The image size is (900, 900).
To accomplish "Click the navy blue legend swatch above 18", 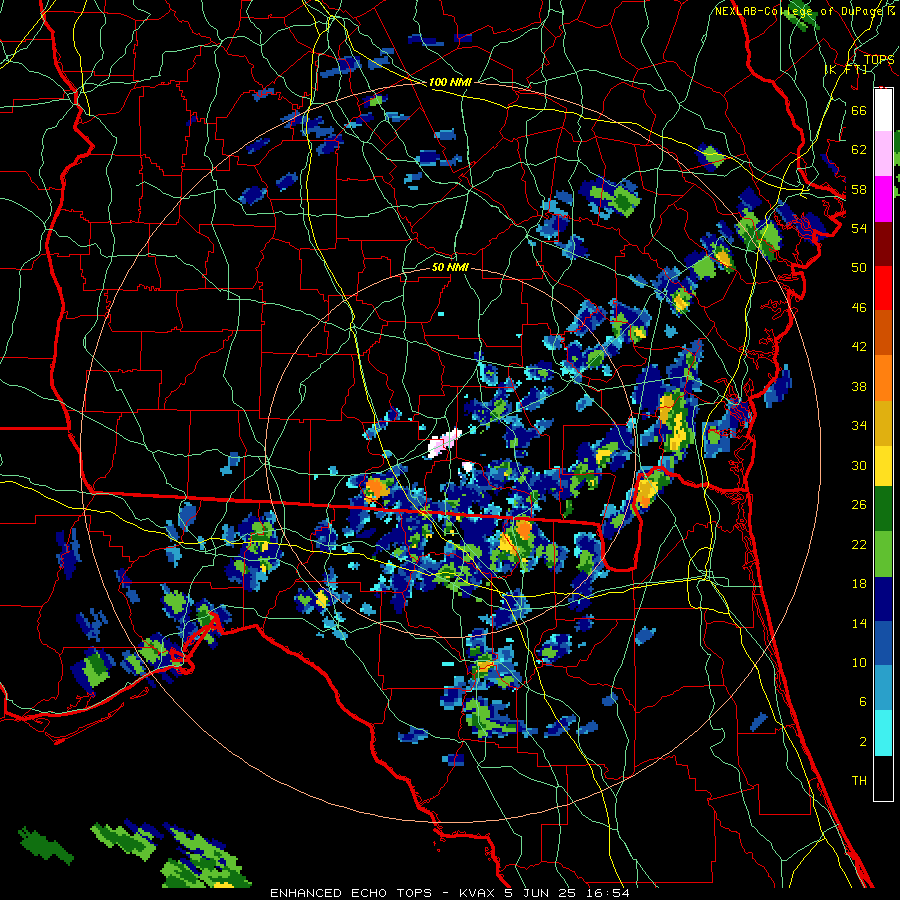I will click(883, 599).
